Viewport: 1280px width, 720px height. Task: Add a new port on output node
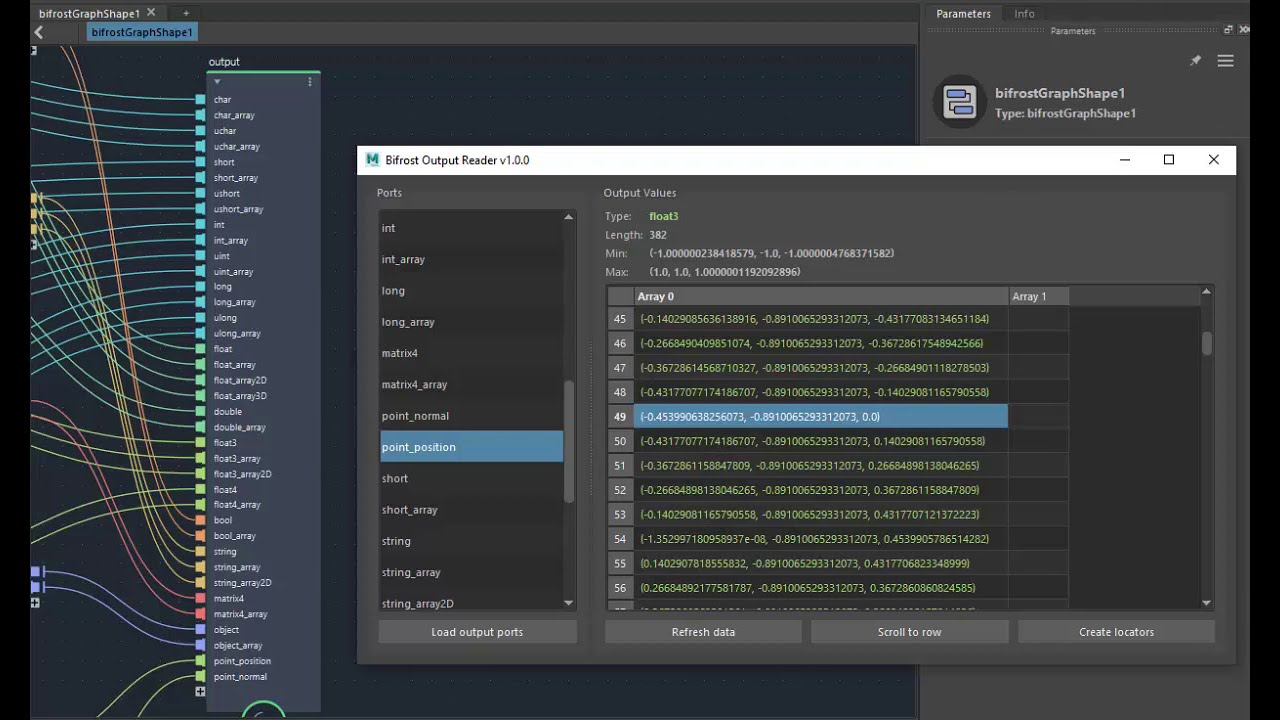coord(200,692)
